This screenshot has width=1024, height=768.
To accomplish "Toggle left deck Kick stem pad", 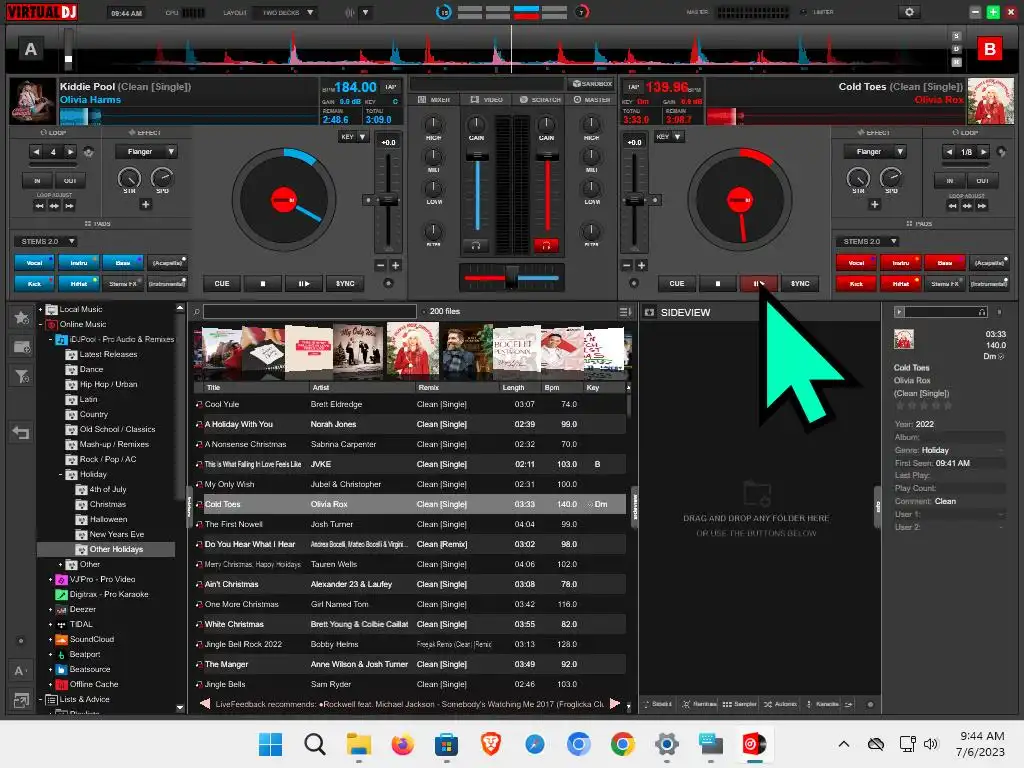I will 35,283.
